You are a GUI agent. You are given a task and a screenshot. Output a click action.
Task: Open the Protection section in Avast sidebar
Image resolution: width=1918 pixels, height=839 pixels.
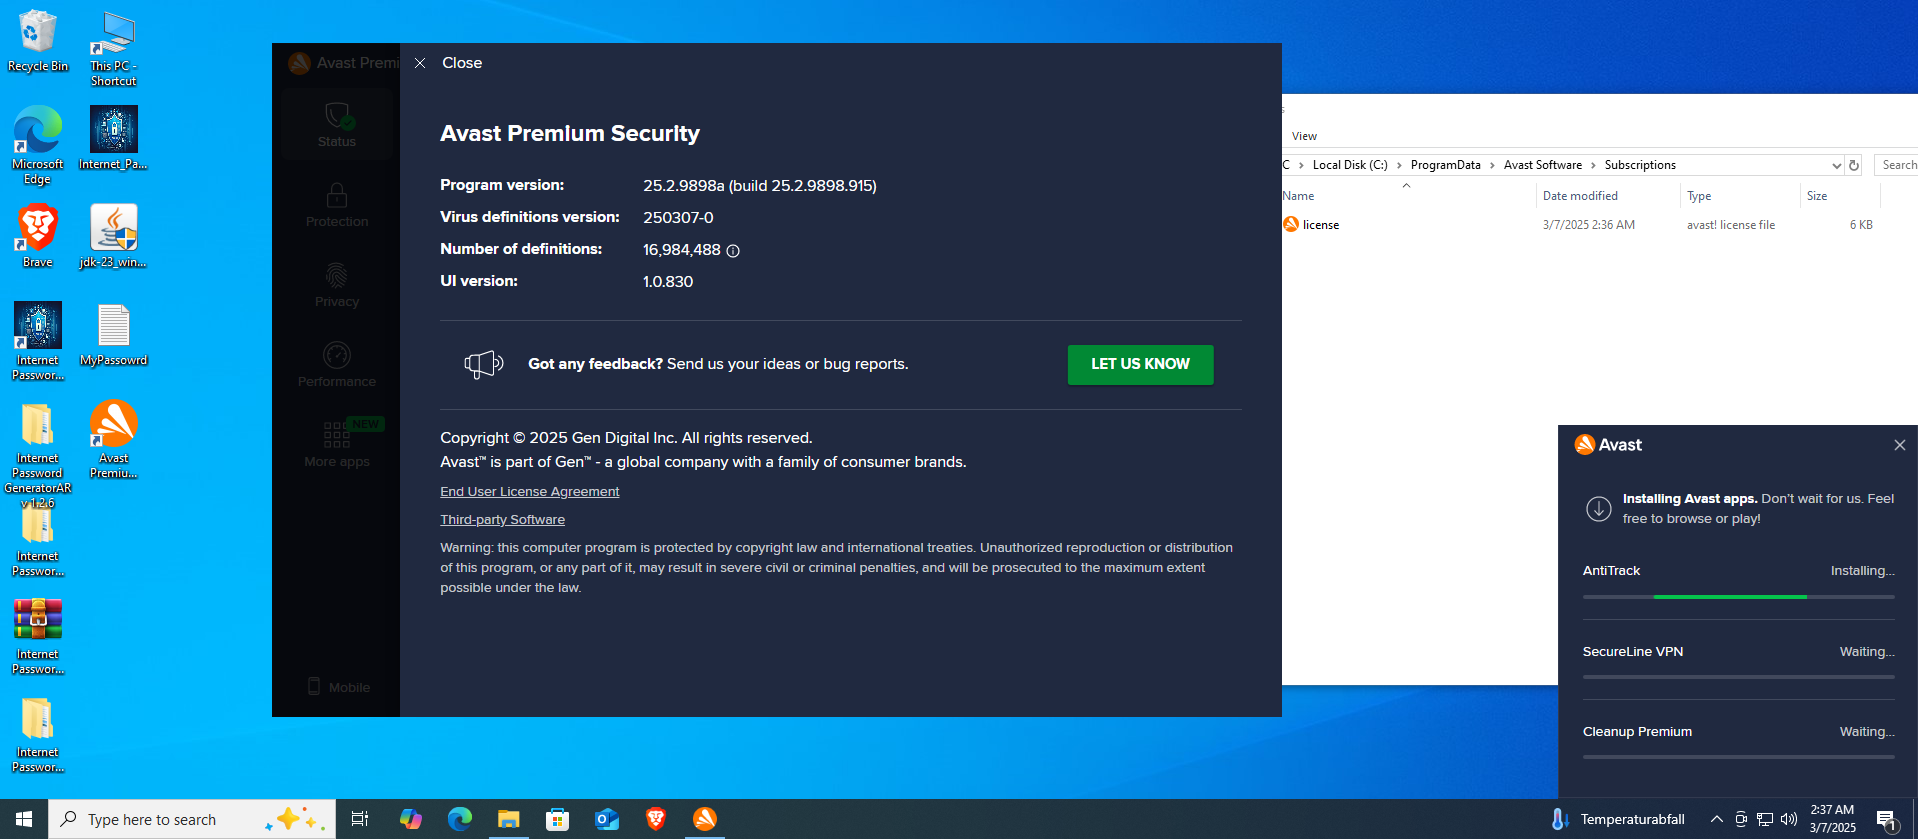pos(336,205)
